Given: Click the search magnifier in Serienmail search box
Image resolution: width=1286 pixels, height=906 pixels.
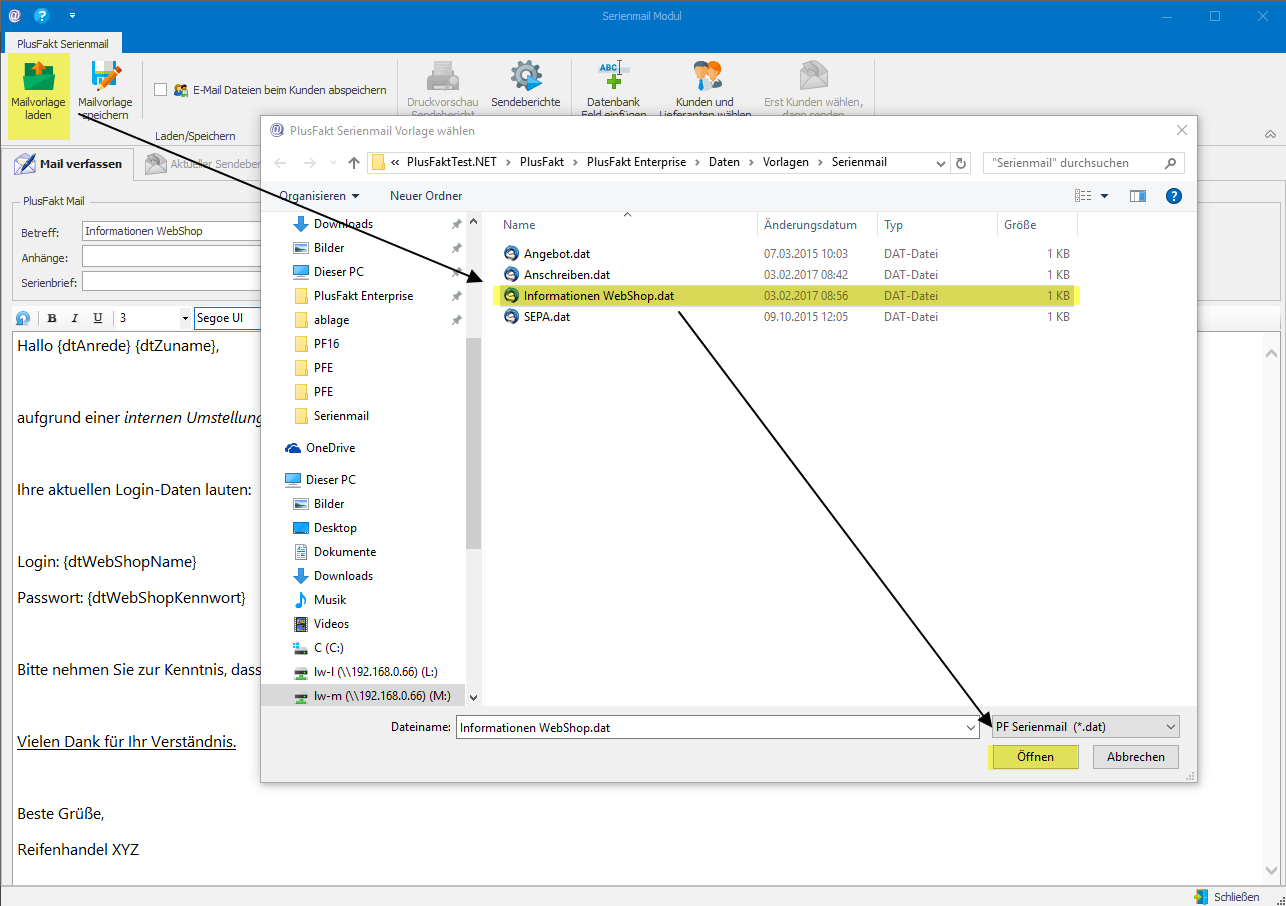Looking at the screenshot, I should (1171, 163).
